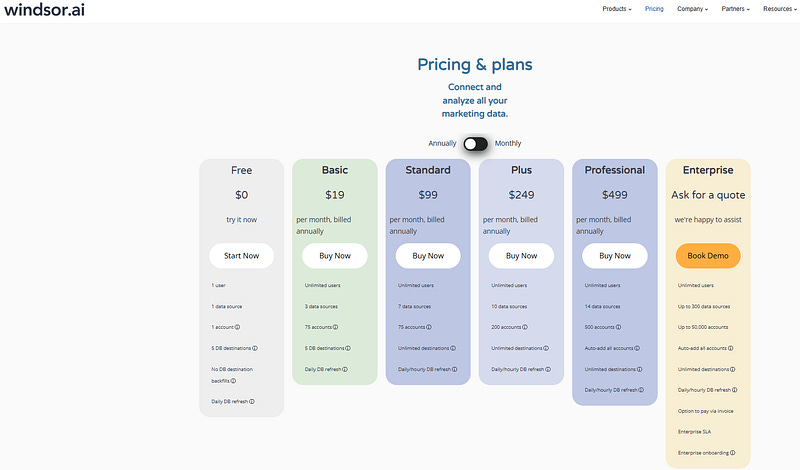Screen dimensions: 800x470
Task: Go to the Pricing nav item
Action: tap(654, 9)
